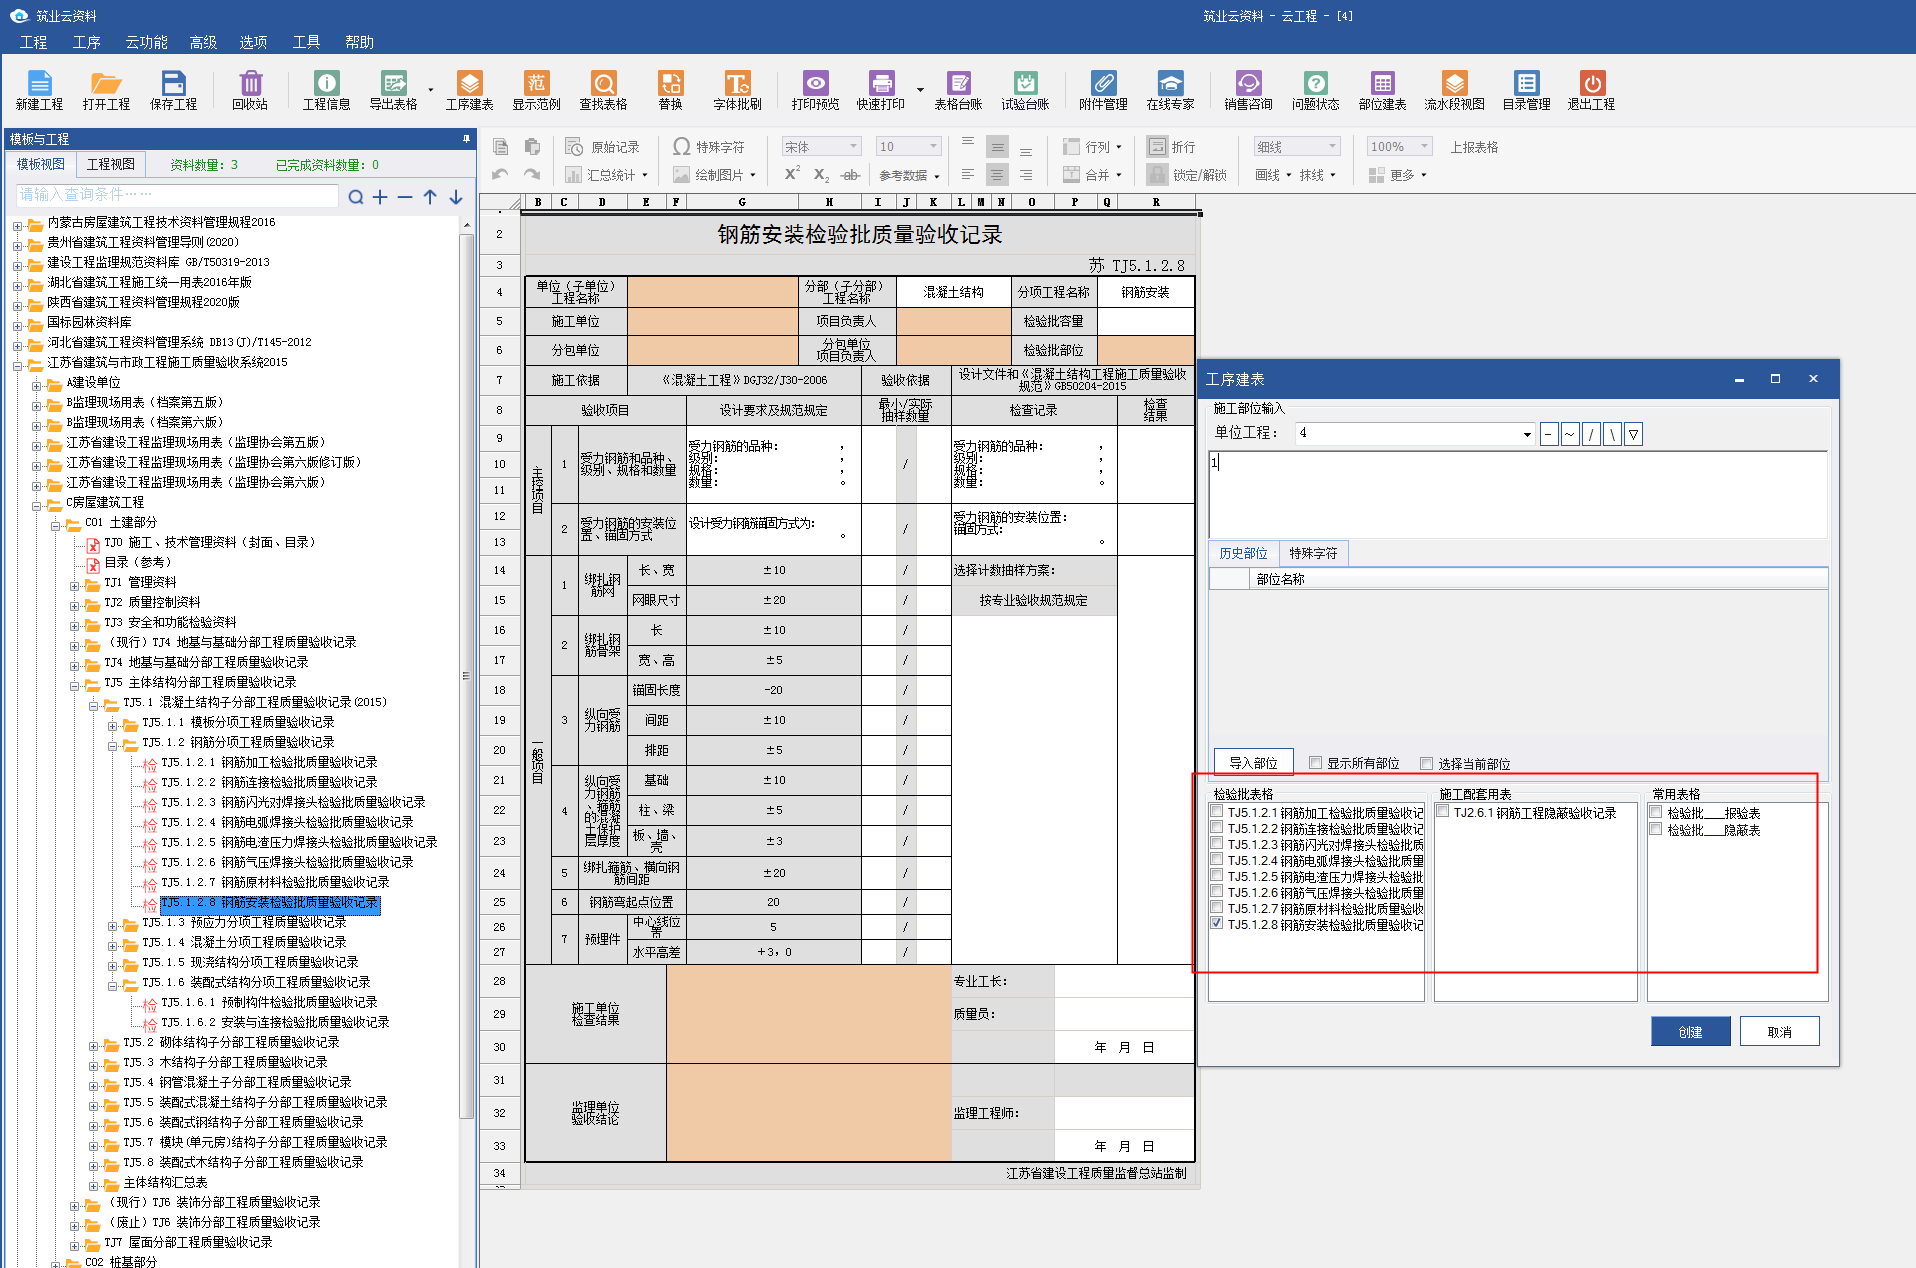
Task: Open the 打开工程 folder icon
Action: [x=106, y=90]
